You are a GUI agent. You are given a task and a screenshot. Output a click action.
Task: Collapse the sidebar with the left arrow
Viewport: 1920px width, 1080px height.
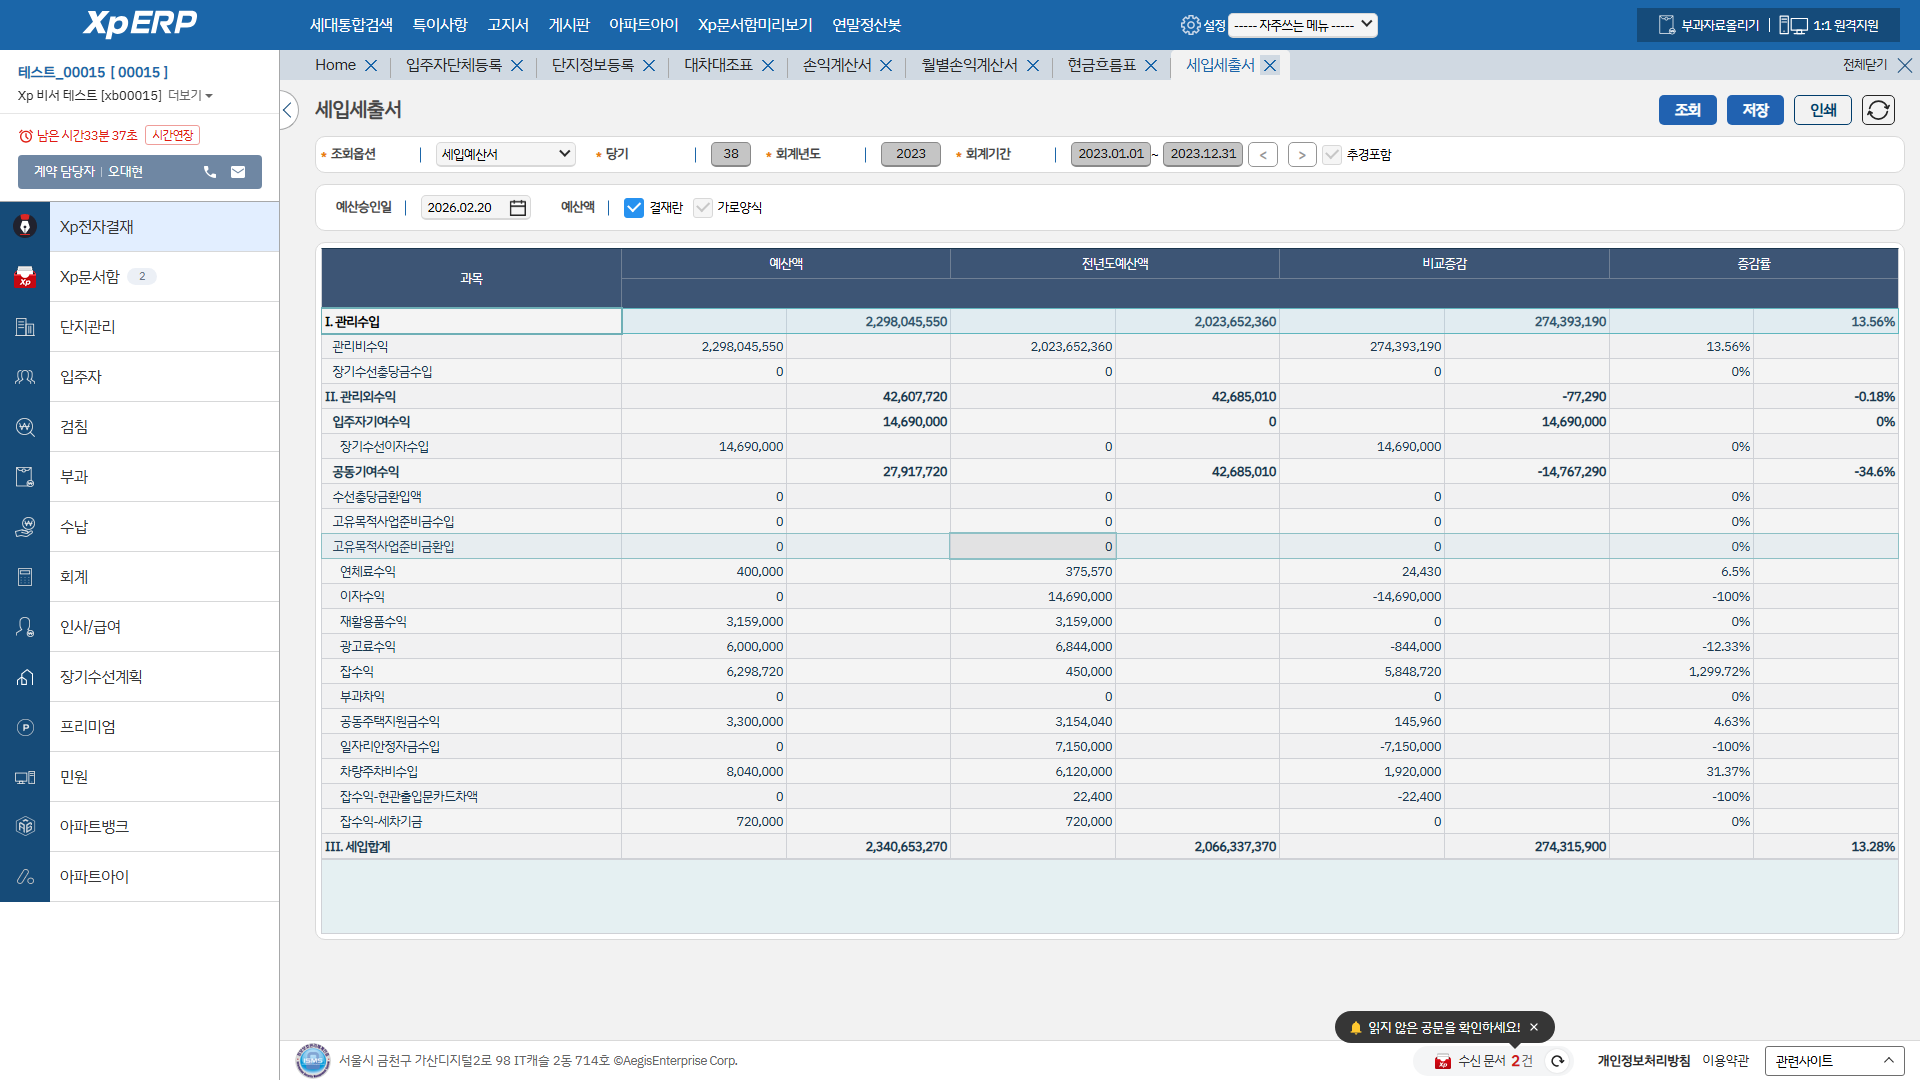[288, 110]
